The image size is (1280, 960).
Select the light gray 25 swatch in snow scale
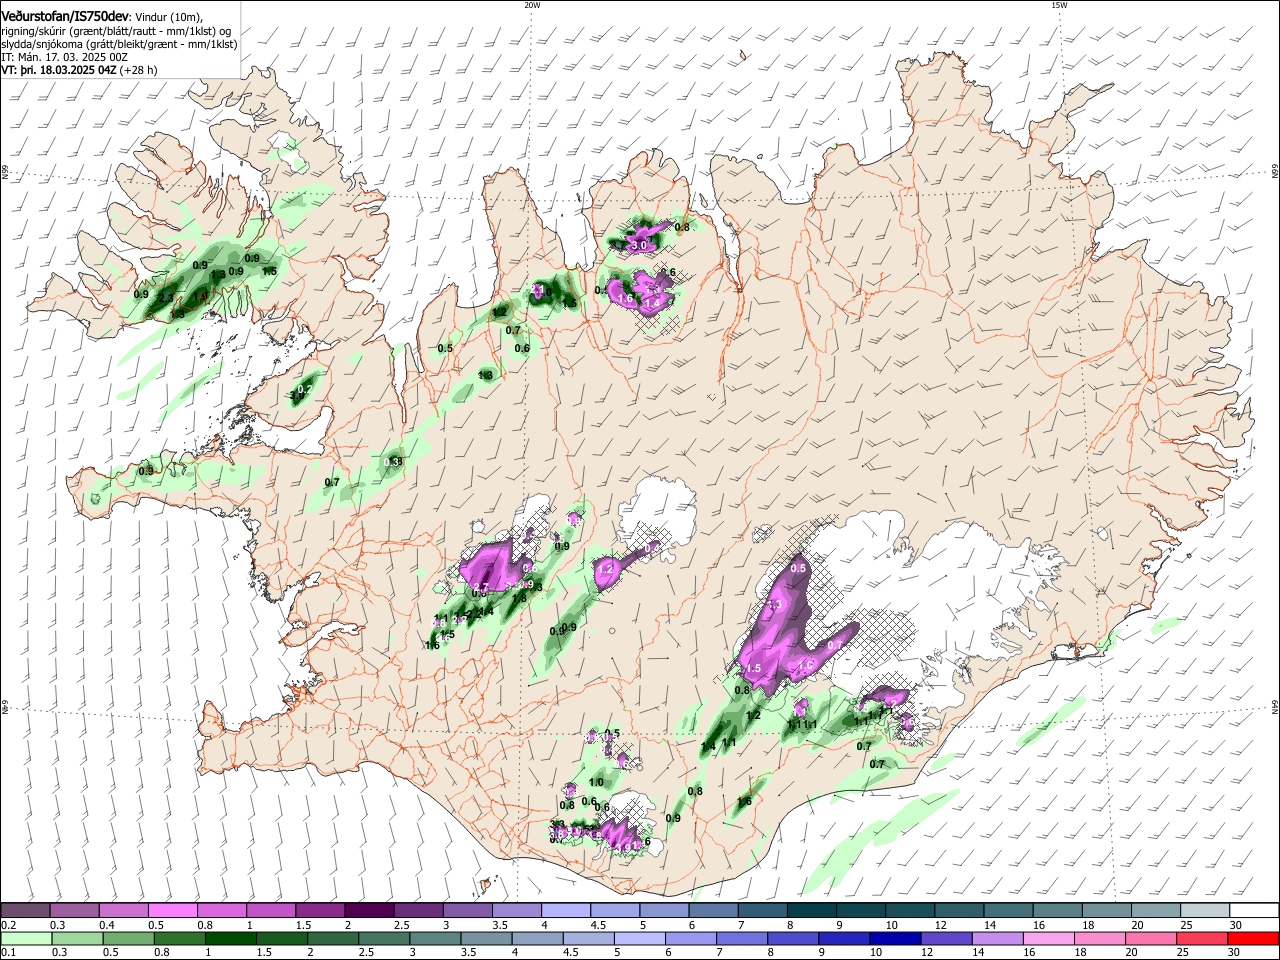1205,910
